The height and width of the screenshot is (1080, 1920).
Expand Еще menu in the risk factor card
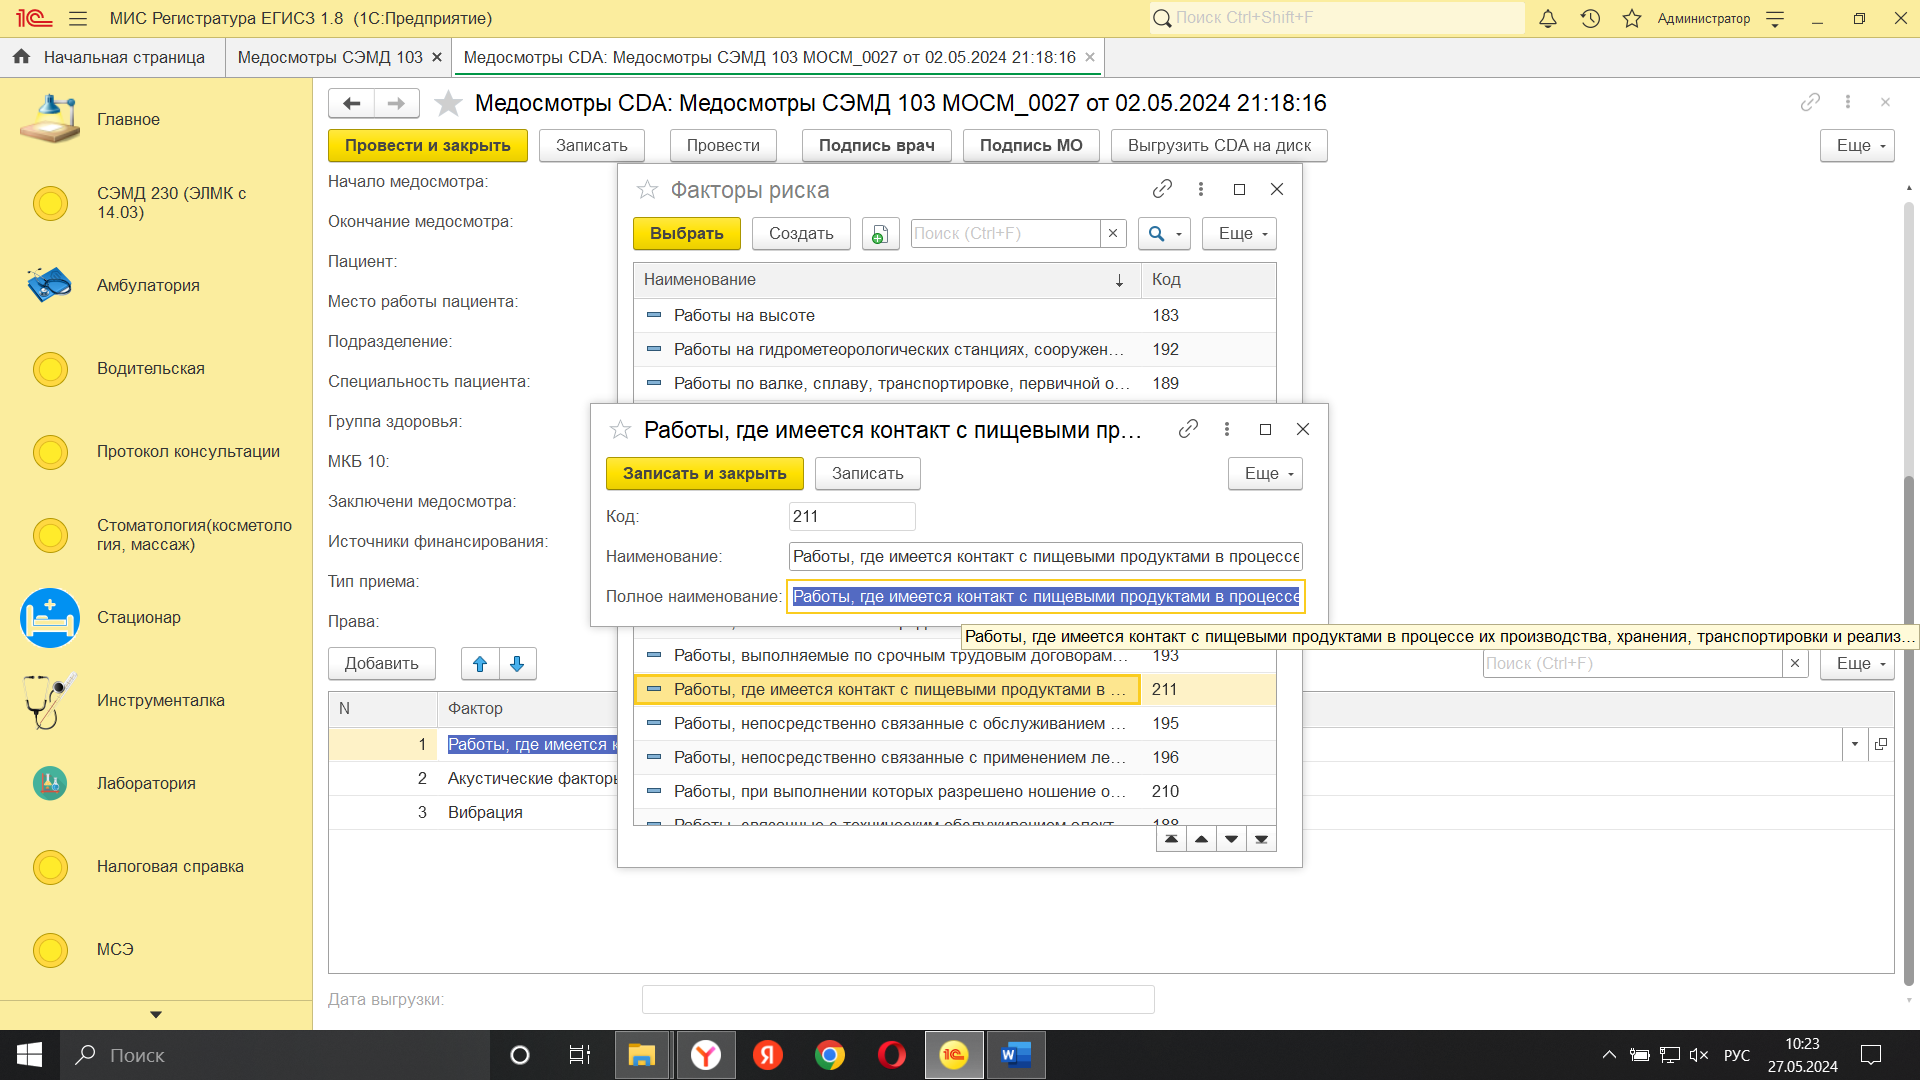coord(1265,474)
